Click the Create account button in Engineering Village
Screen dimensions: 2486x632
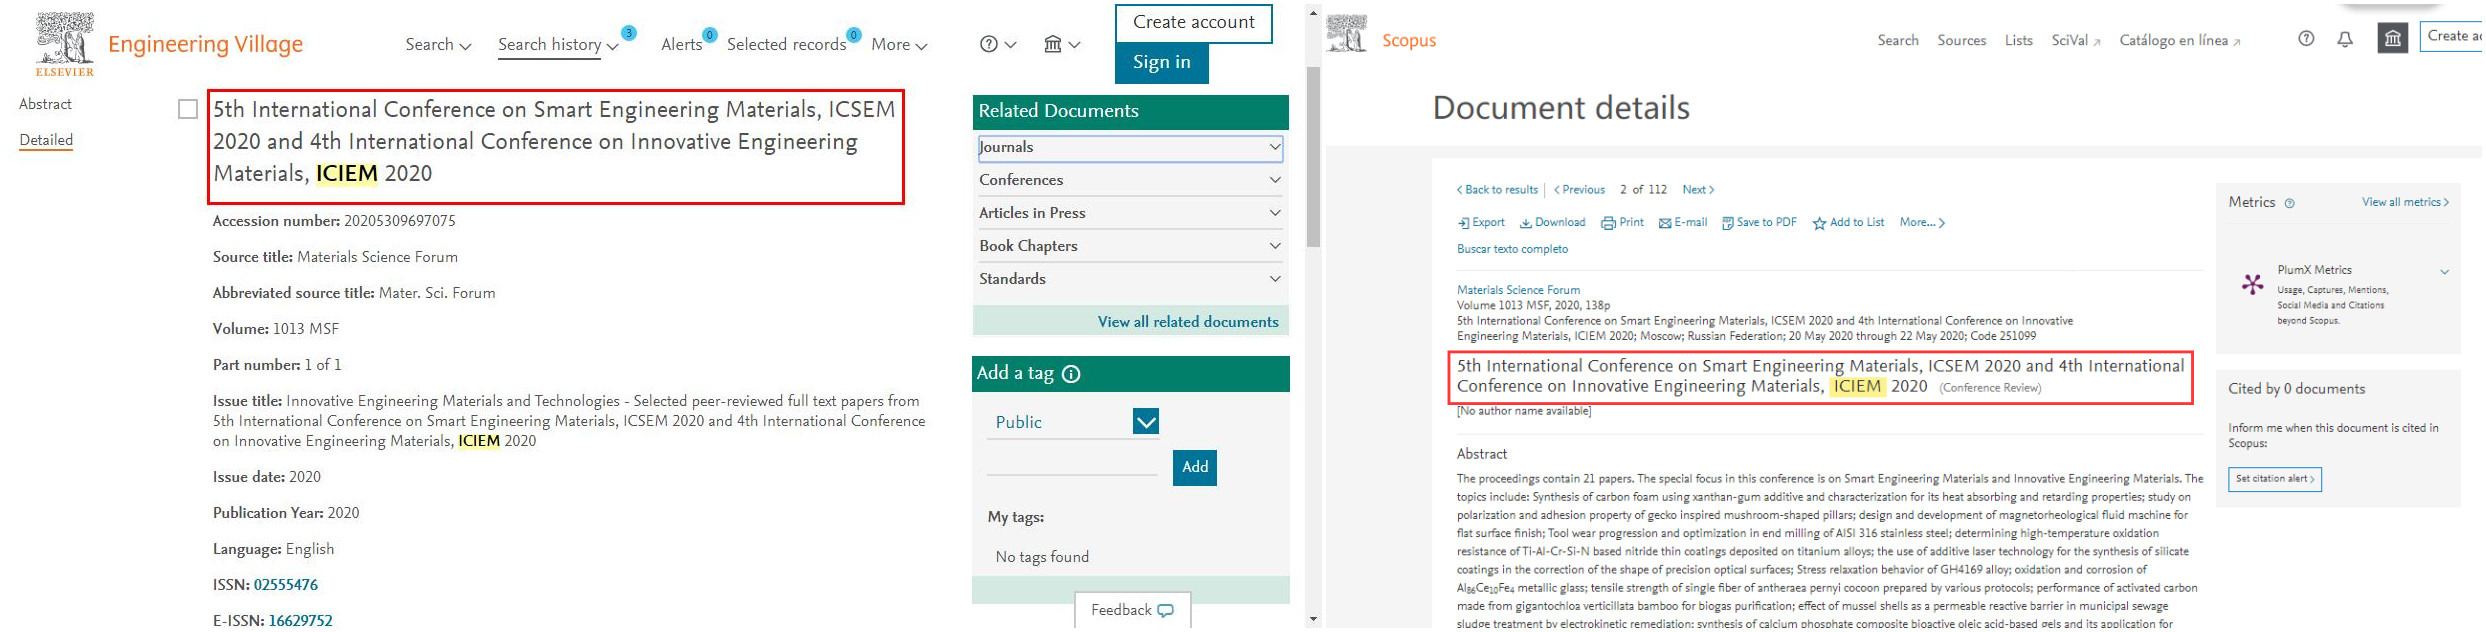[1194, 23]
